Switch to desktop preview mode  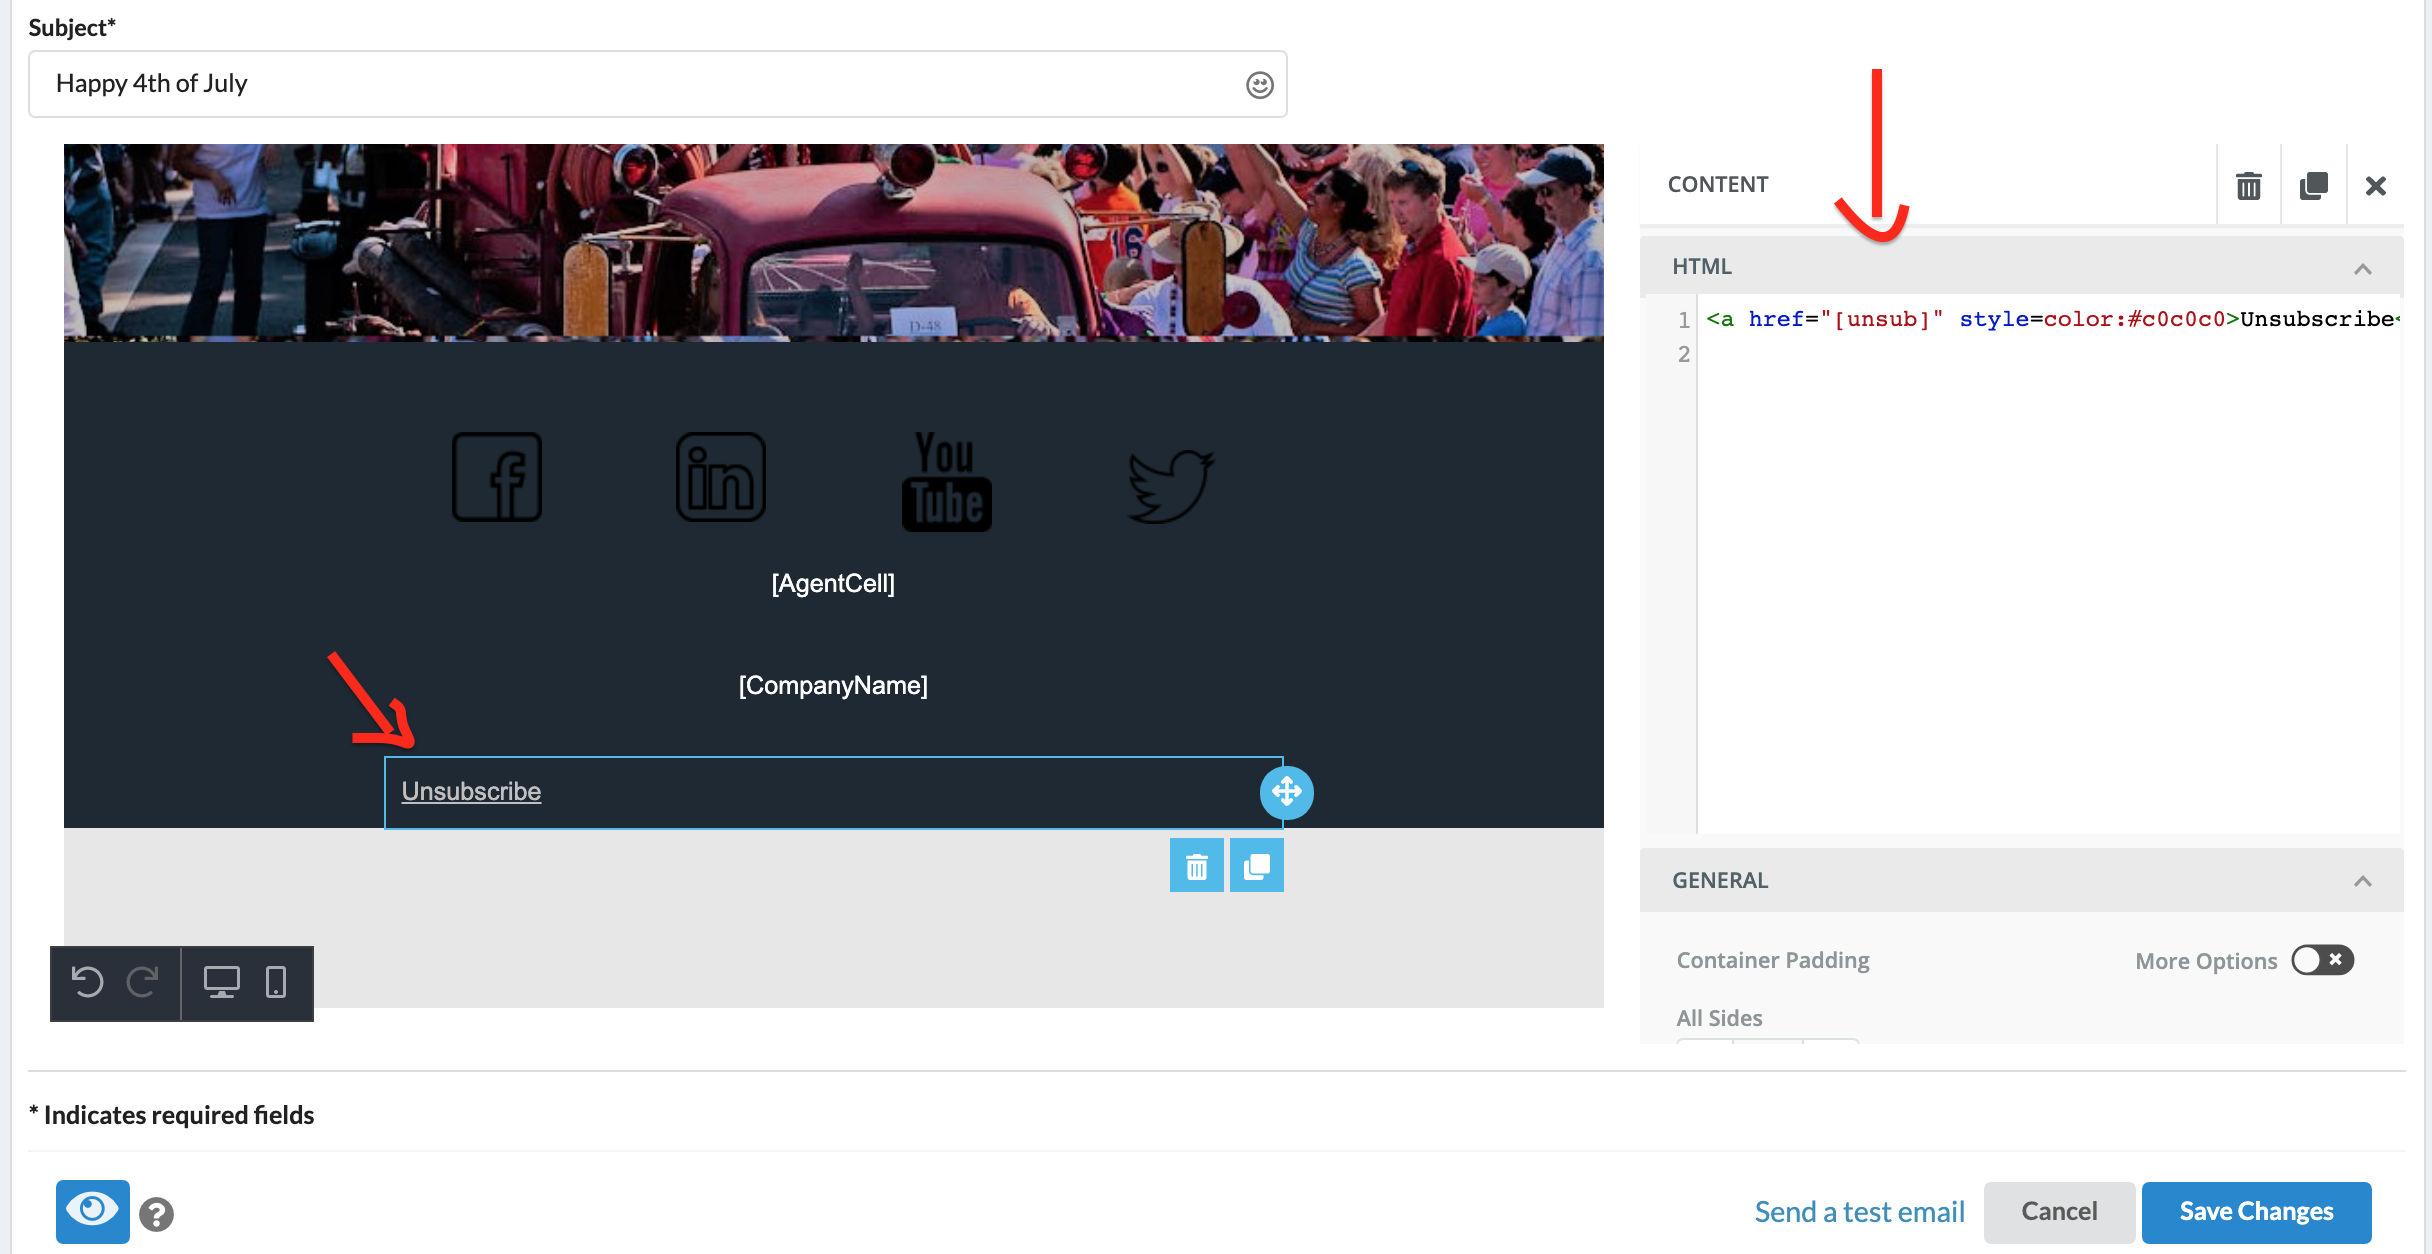point(222,982)
